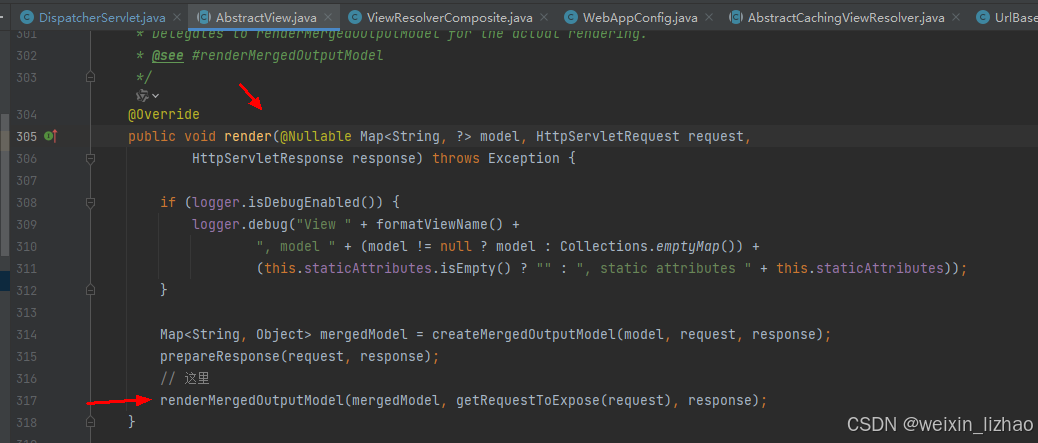Click the fold end marker at line 318
This screenshot has height=443, width=1038.
coord(91,421)
